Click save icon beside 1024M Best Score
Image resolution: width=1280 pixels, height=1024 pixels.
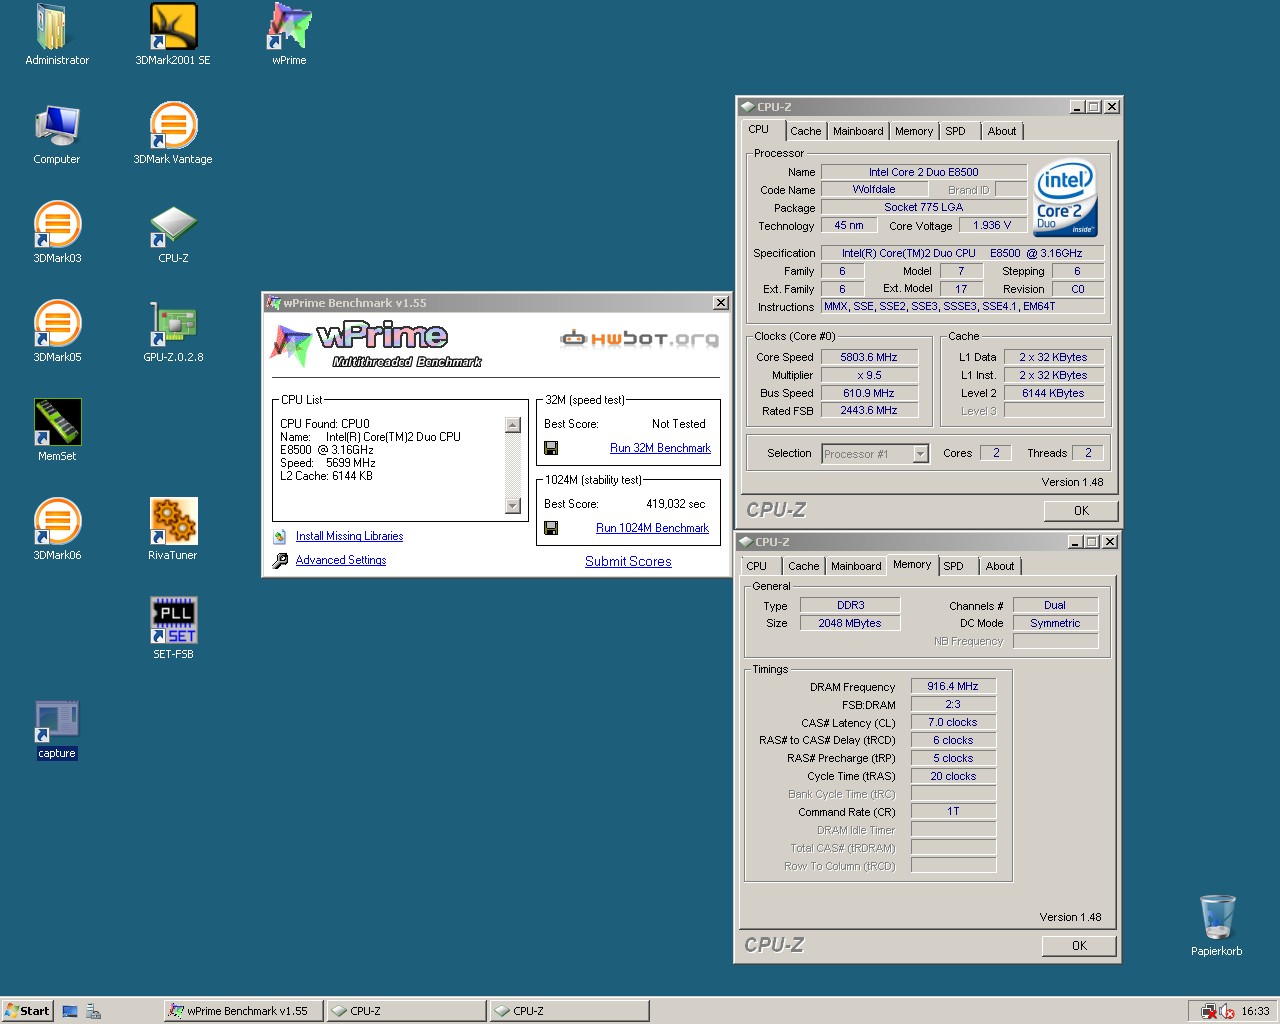(551, 528)
